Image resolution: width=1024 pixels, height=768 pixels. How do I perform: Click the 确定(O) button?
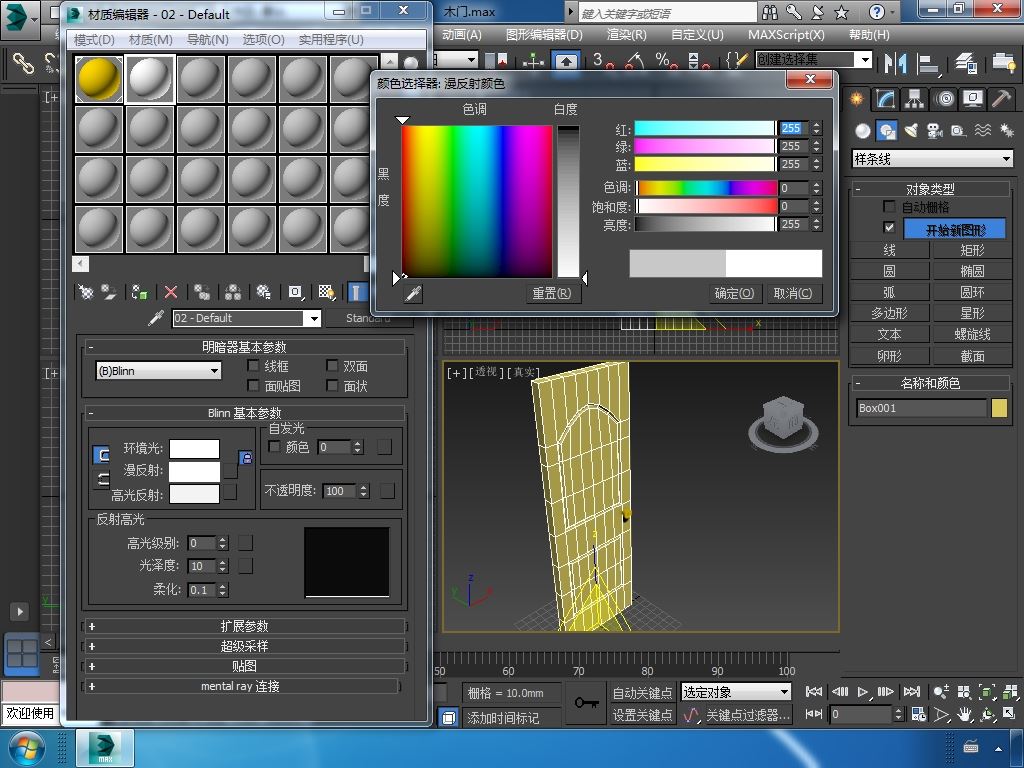(x=734, y=293)
